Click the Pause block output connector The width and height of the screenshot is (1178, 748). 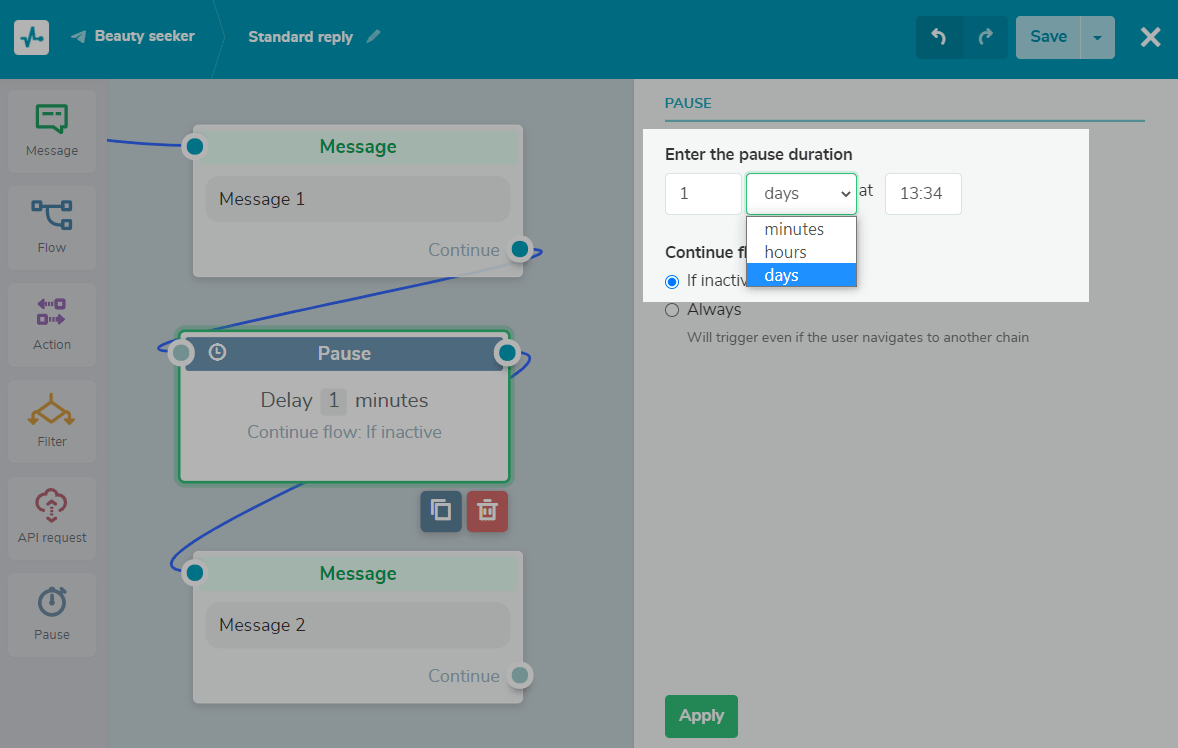click(507, 352)
